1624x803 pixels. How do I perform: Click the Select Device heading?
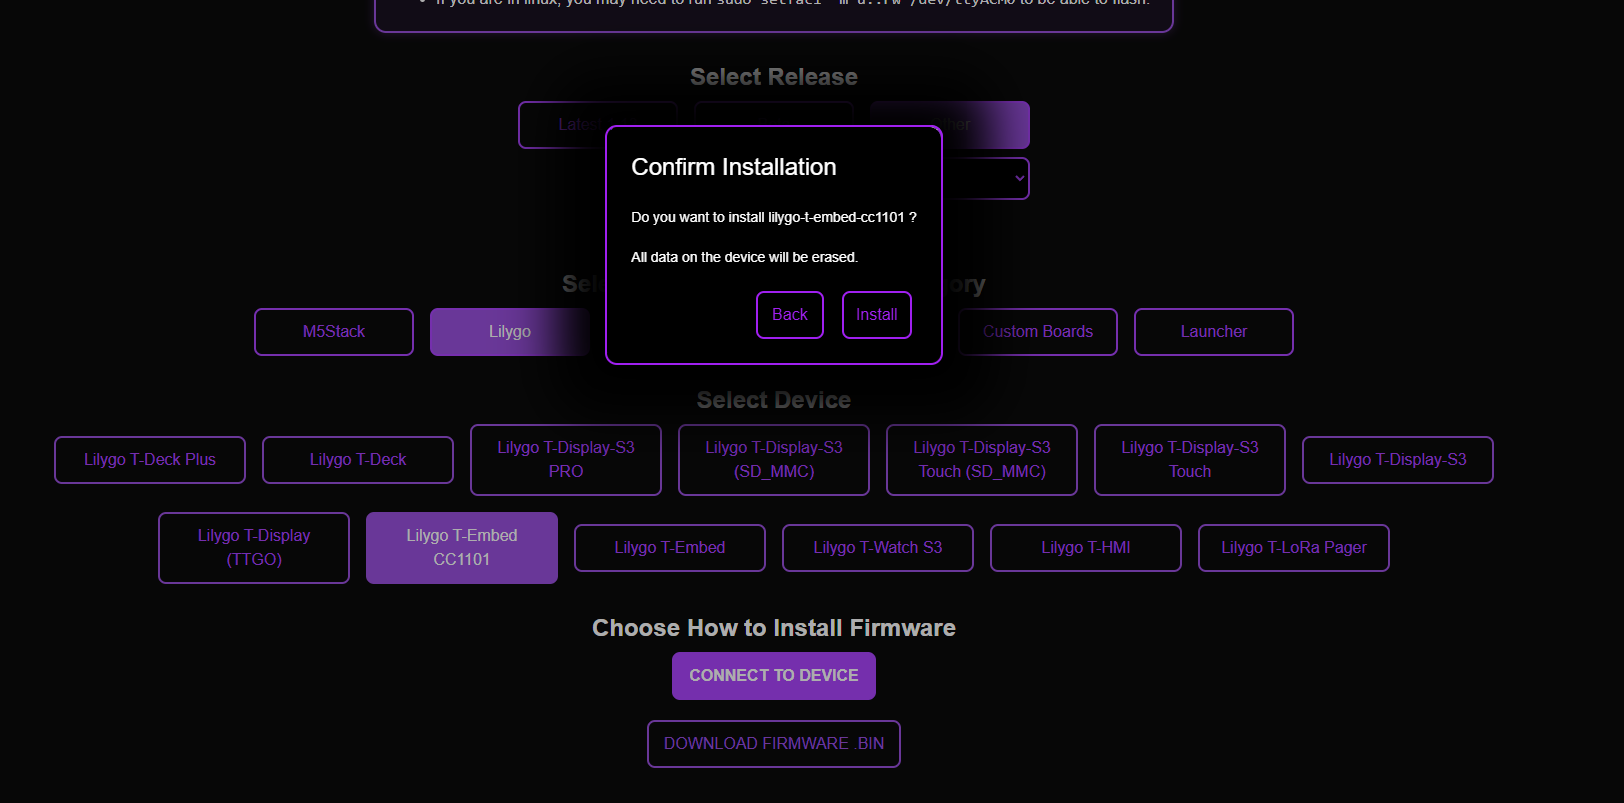click(x=774, y=400)
